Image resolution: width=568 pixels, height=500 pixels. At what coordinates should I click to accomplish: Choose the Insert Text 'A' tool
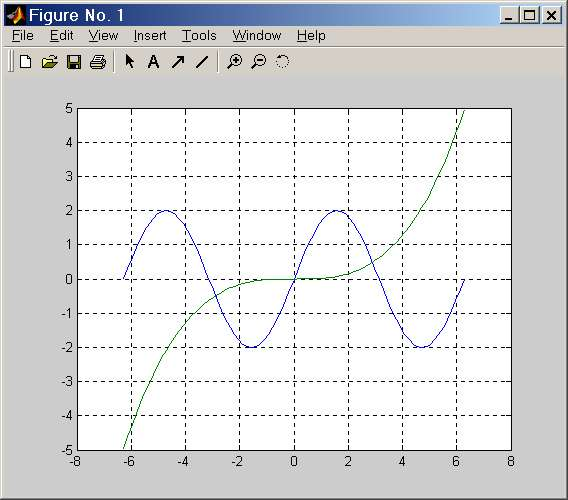click(x=153, y=62)
